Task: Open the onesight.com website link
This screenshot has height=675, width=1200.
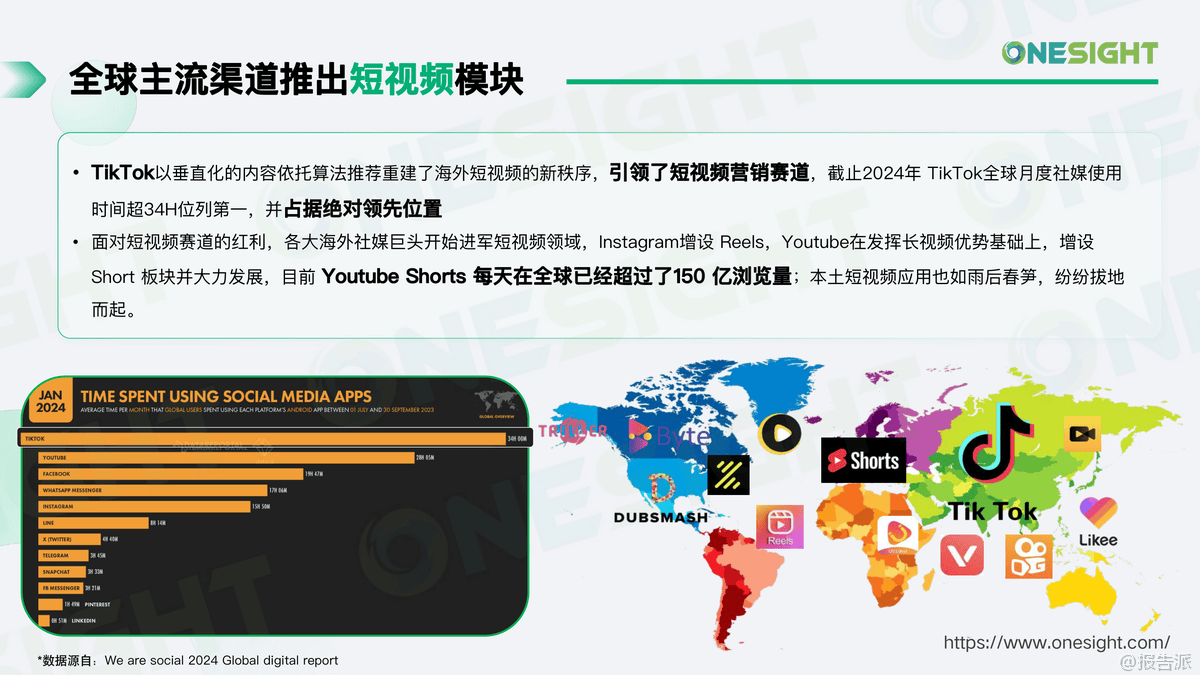Action: pyautogui.click(x=1056, y=642)
